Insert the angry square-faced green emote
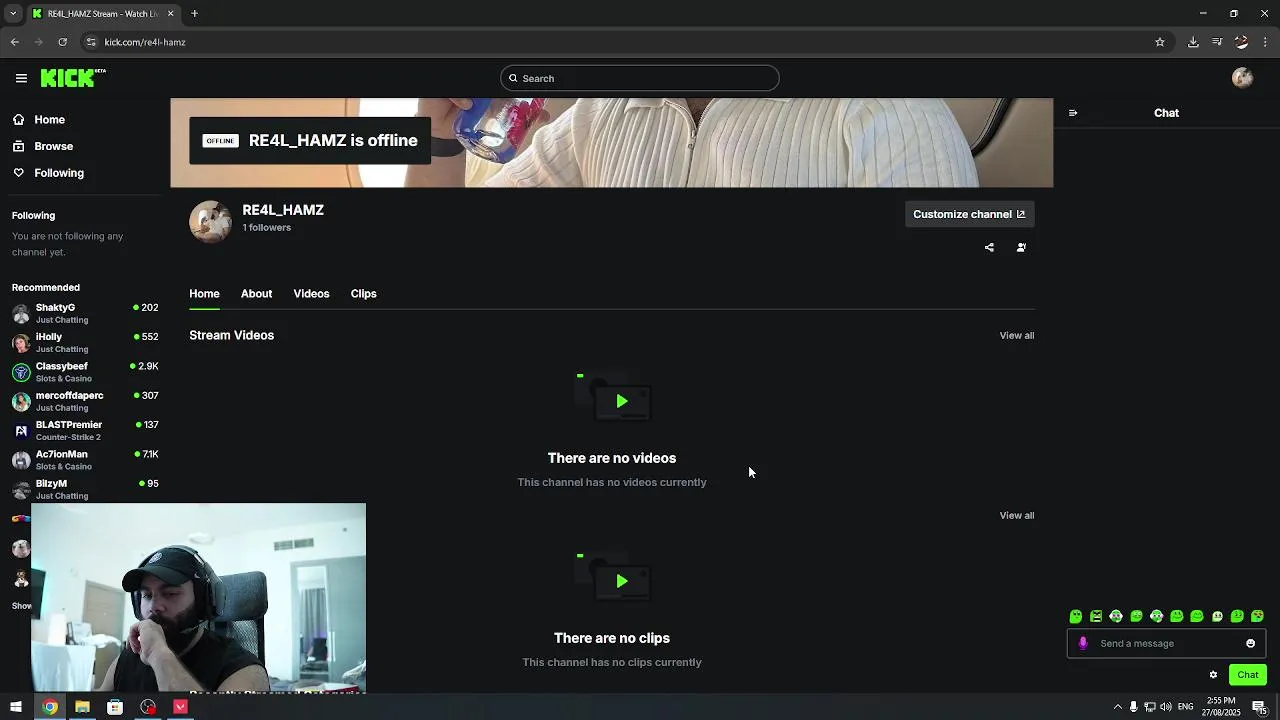The height and width of the screenshot is (720, 1280). (1096, 616)
